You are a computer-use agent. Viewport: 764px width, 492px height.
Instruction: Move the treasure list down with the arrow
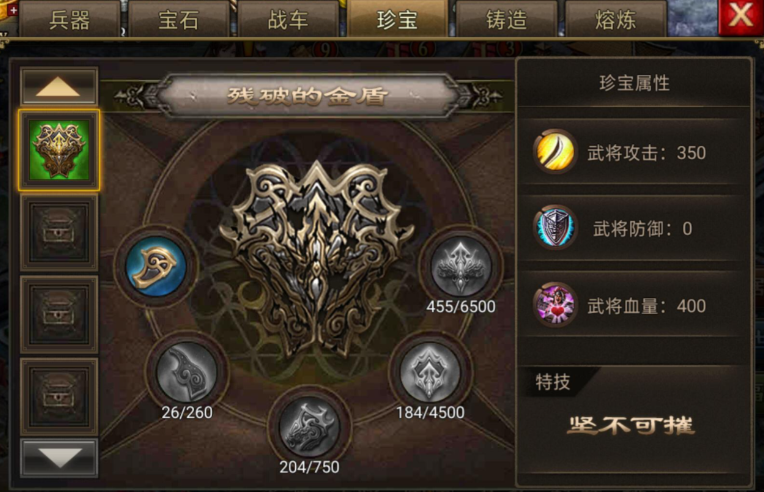point(58,458)
